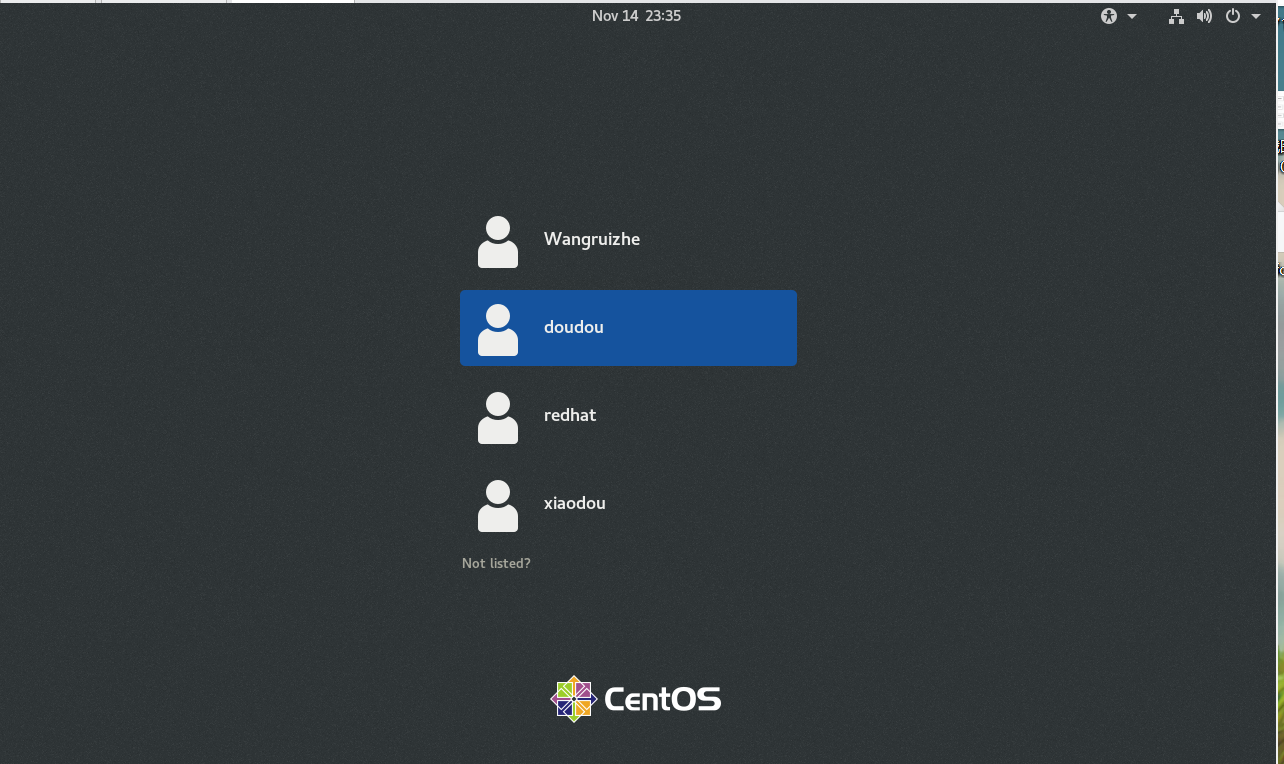Click the avatar icon beside redhat
Screen dimensions: 1284x764
[498, 418]
